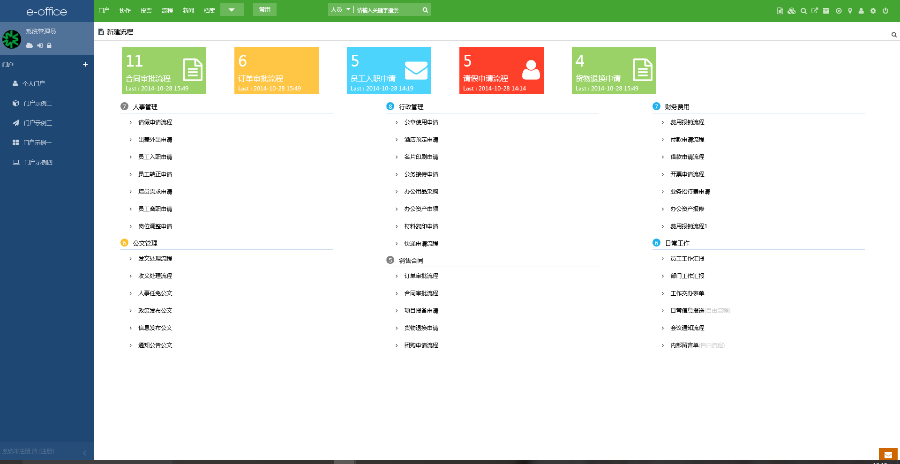Click the first menu item 门户 in the top bar
Screen dimensions: 900x464
(103, 10)
